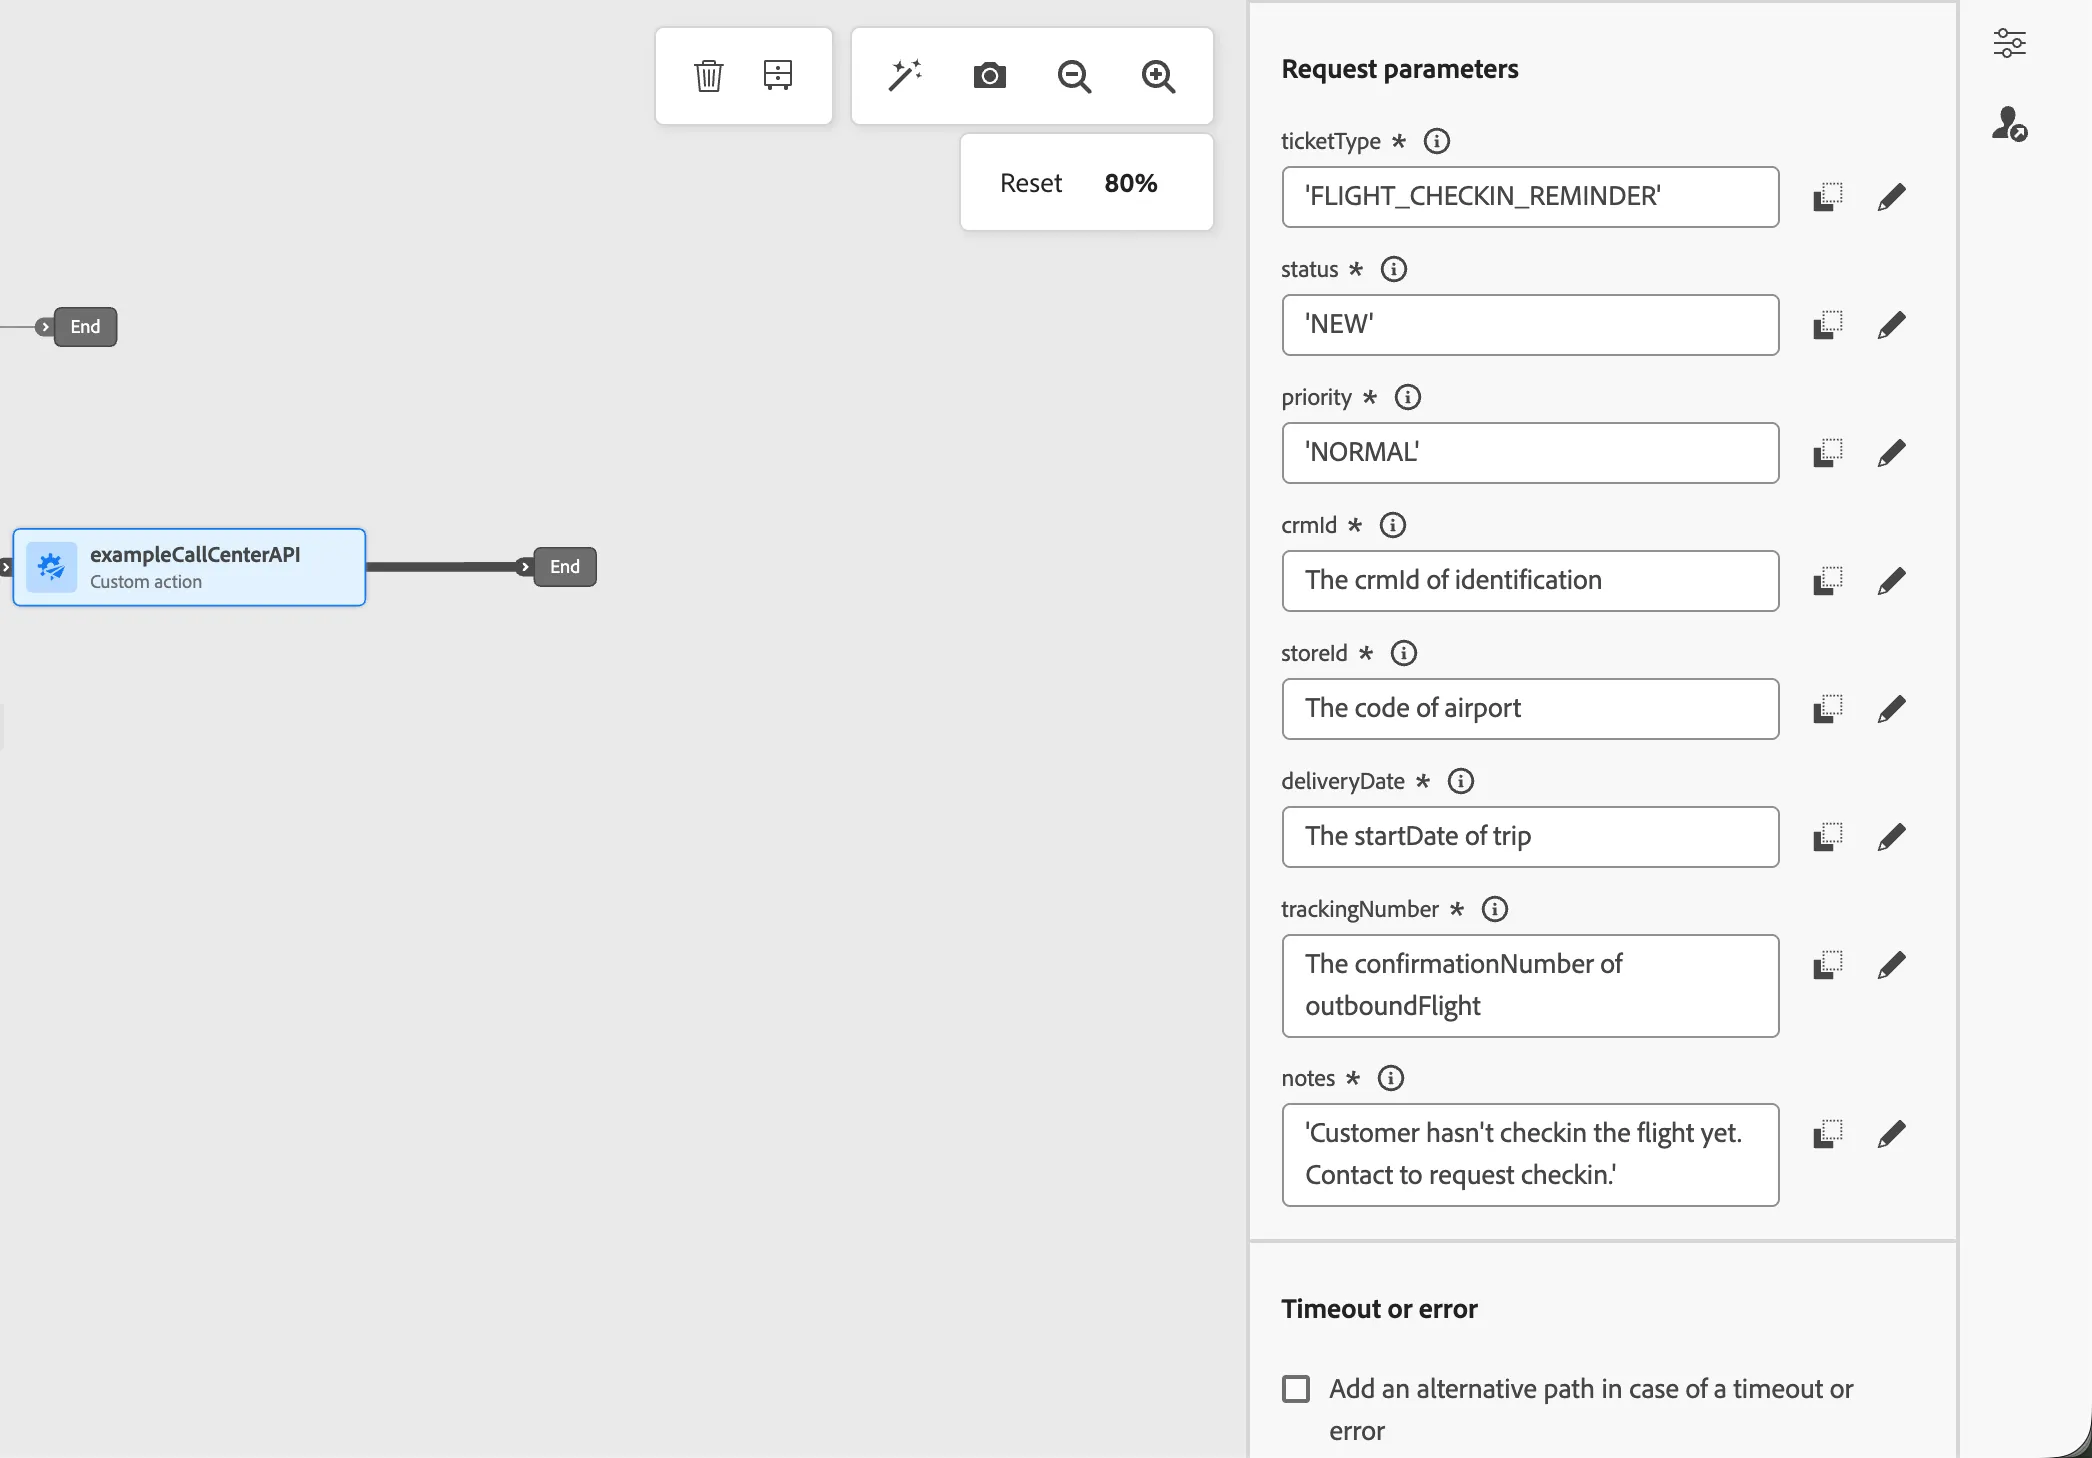
Task: Click info icon next to ticketType
Action: click(1436, 141)
